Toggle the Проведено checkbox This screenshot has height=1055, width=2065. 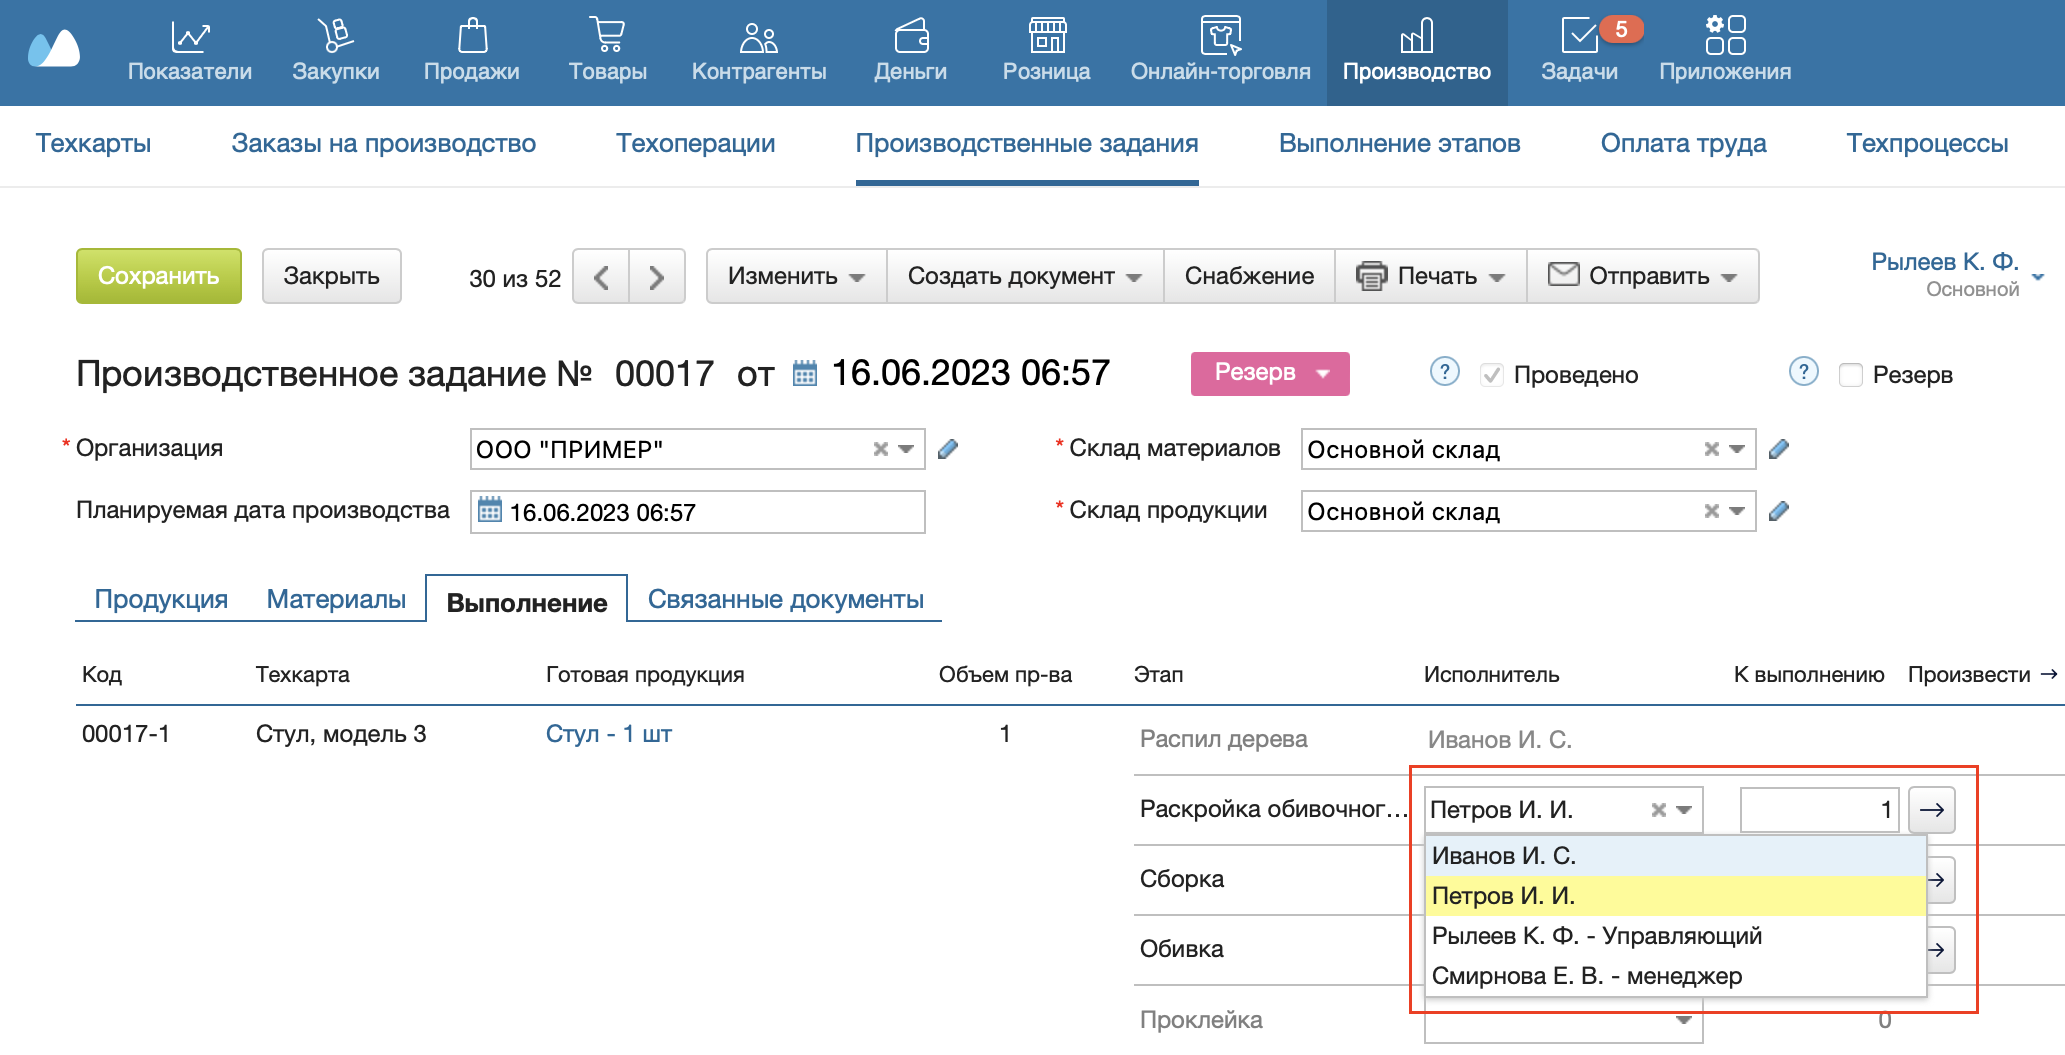coord(1491,375)
